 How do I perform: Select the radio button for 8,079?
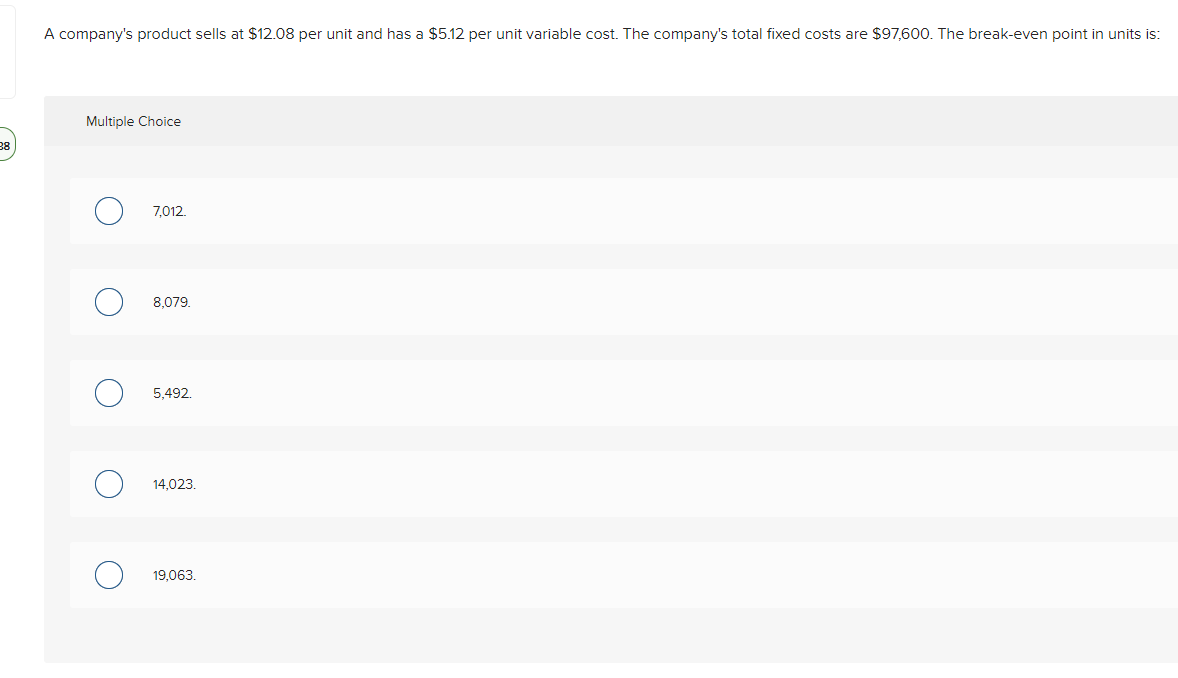click(109, 302)
